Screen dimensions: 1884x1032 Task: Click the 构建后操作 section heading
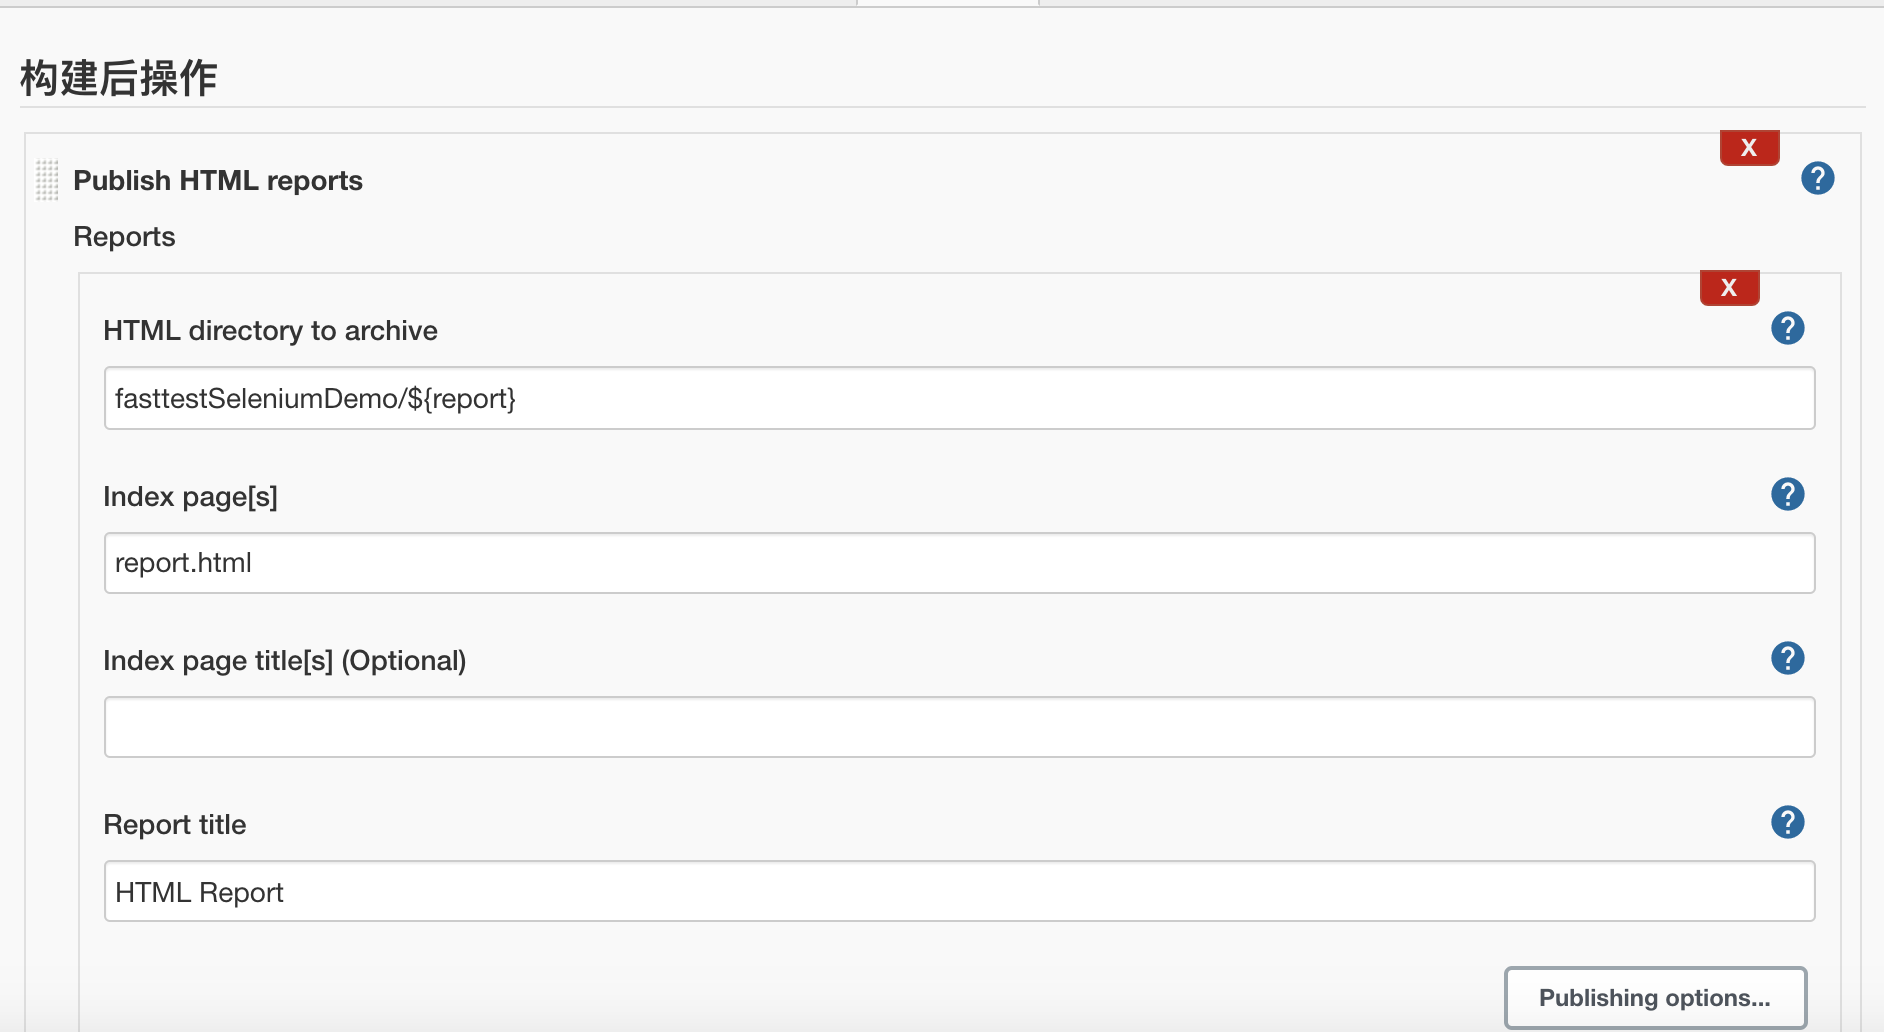click(x=119, y=78)
